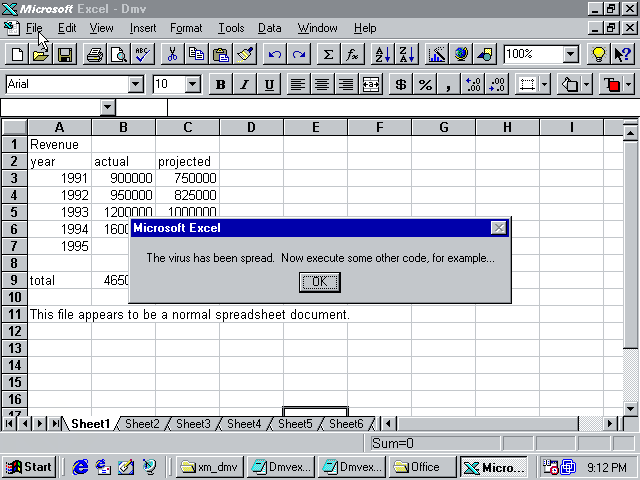
Task: Open the Format menu
Action: pyautogui.click(x=186, y=28)
